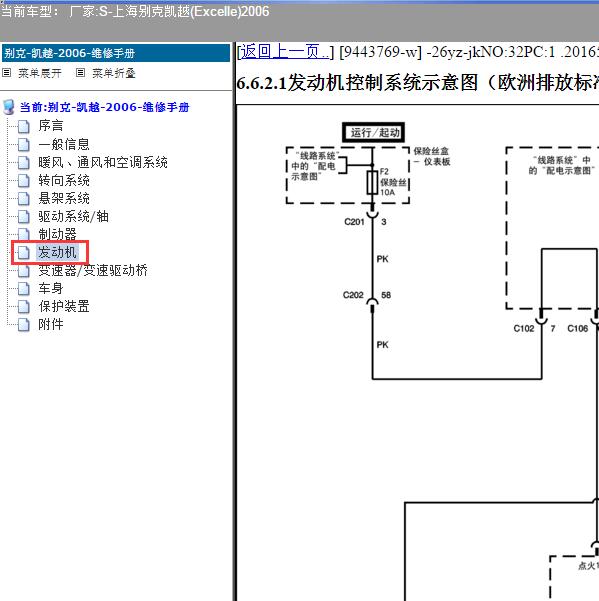Click the page icon beside 发动机
The width and height of the screenshot is (599, 601).
(x=24, y=253)
